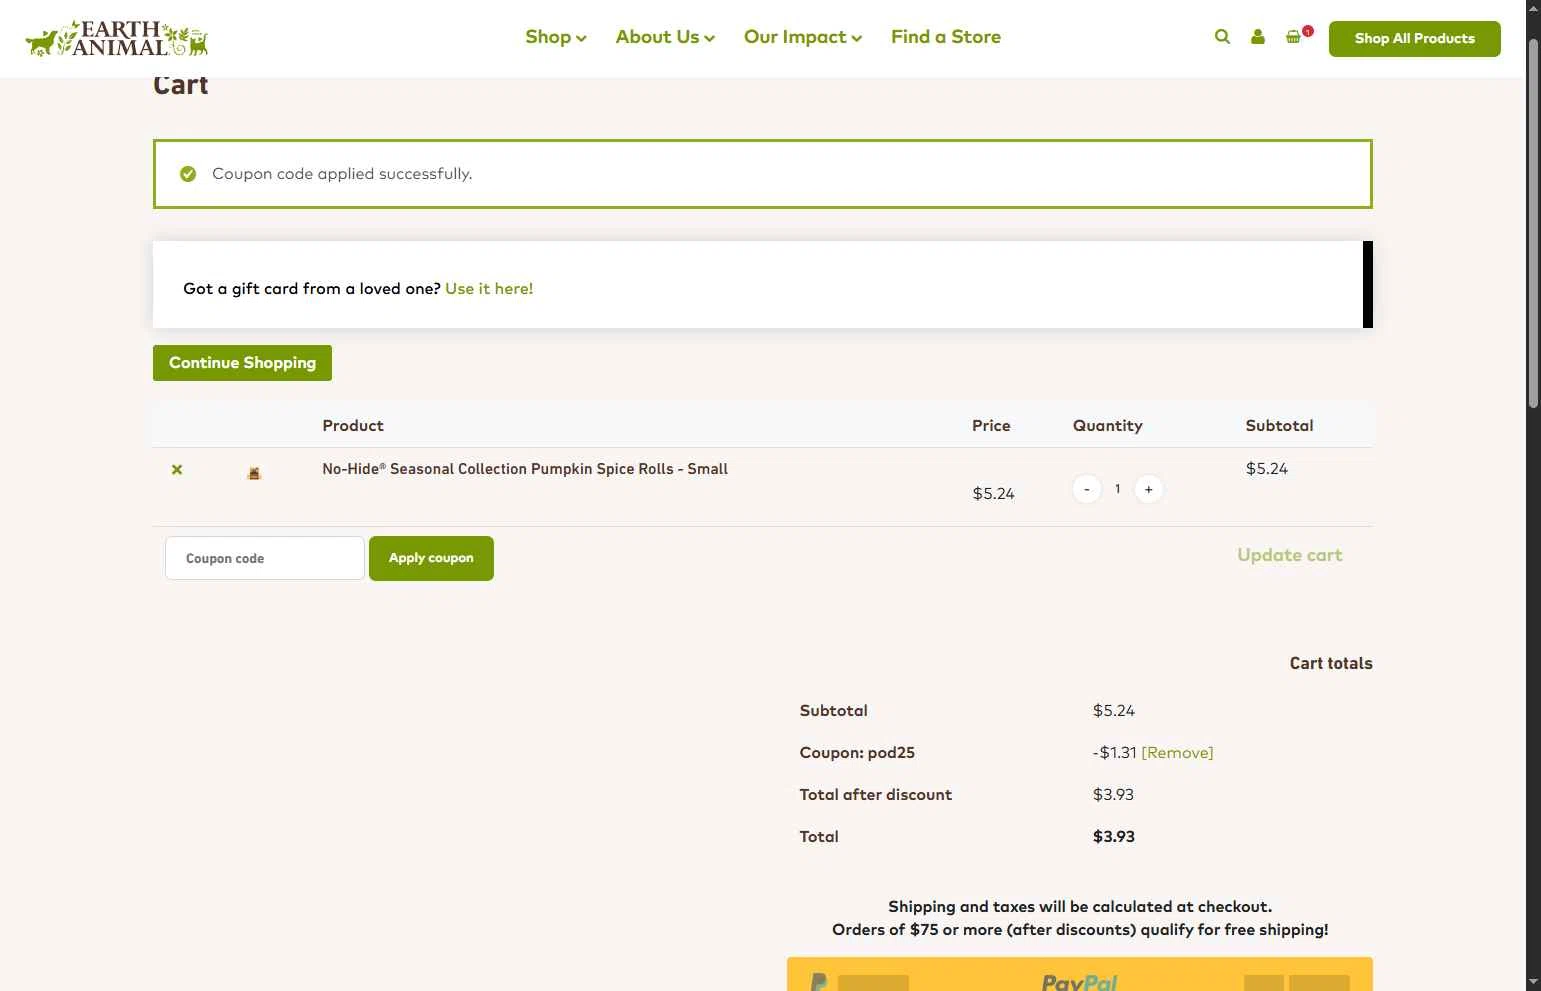
Task: Open the account user icon
Action: coord(1258,37)
